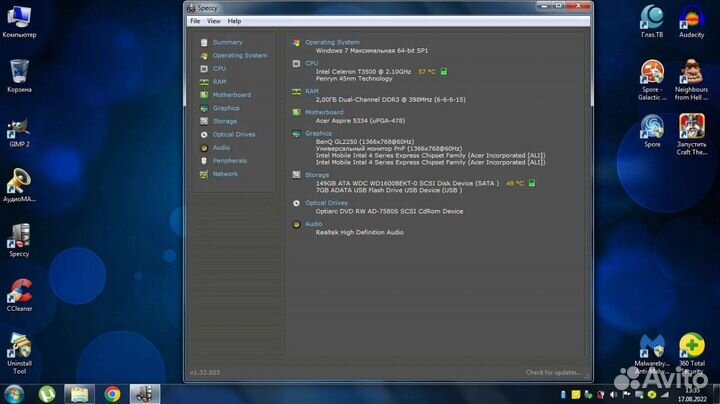The image size is (720, 404).
Task: Open the Windows Start button
Action: click(14, 394)
